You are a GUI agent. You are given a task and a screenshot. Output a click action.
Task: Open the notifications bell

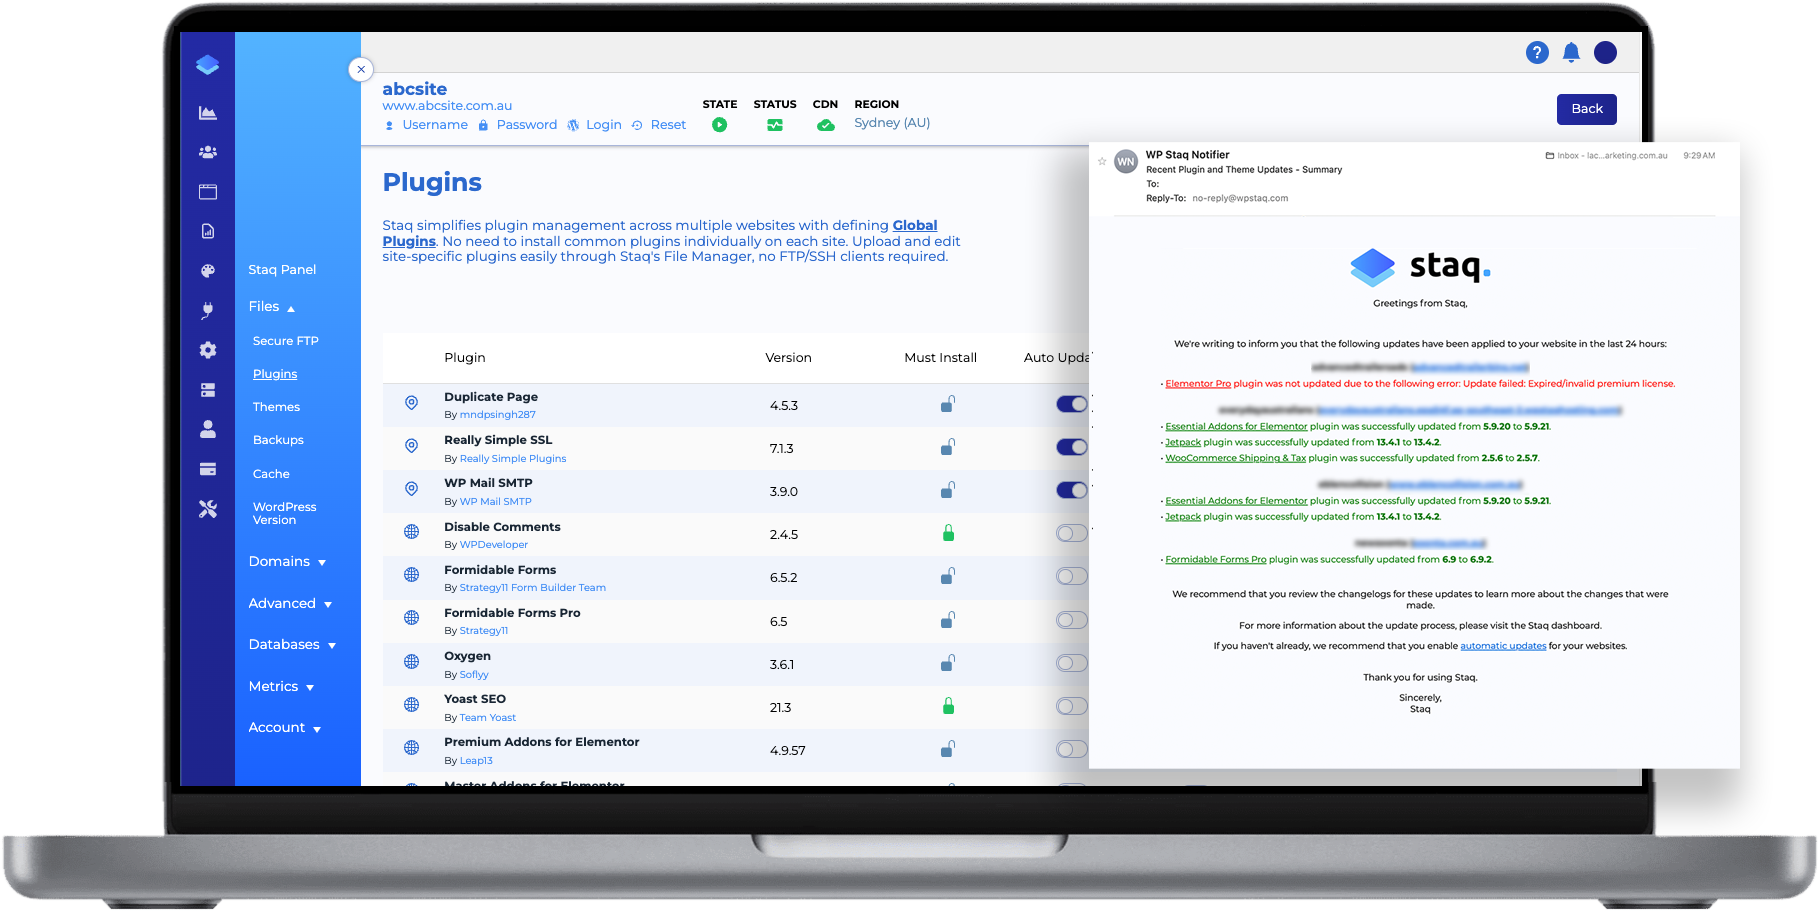[1571, 52]
